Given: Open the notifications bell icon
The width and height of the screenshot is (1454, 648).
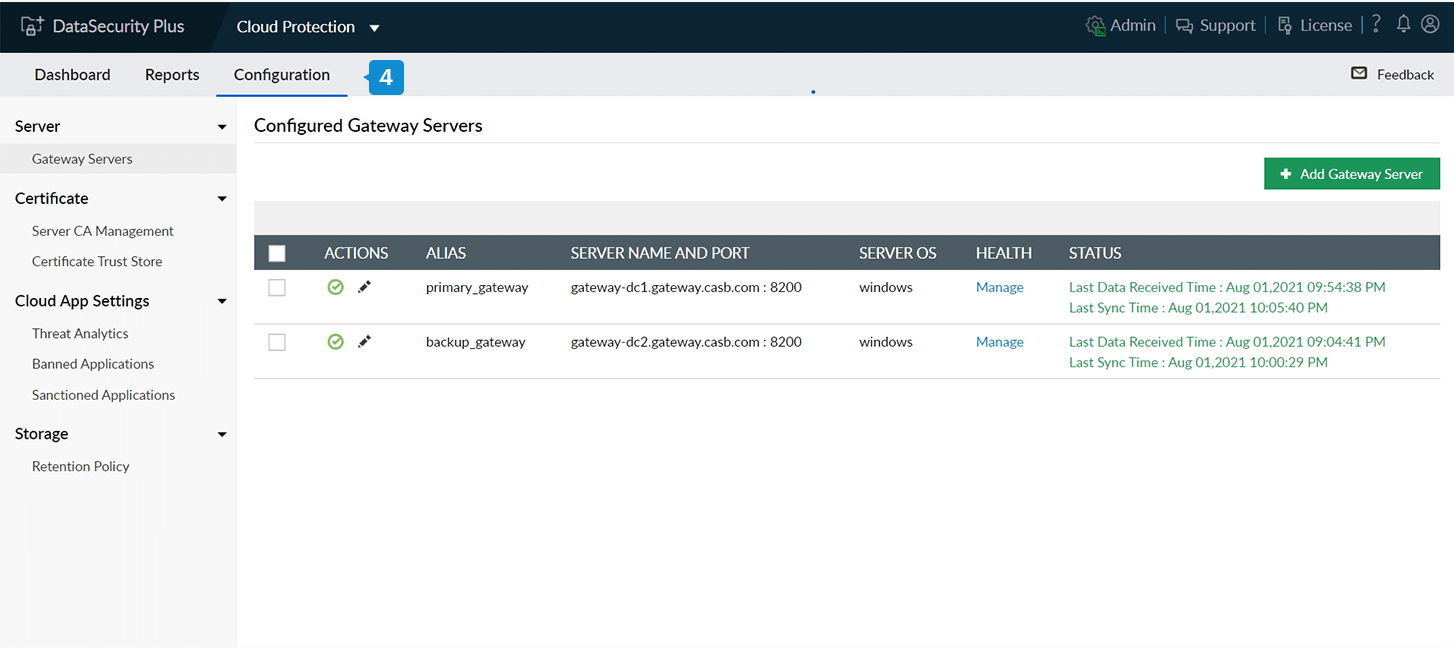Looking at the screenshot, I should point(1404,25).
